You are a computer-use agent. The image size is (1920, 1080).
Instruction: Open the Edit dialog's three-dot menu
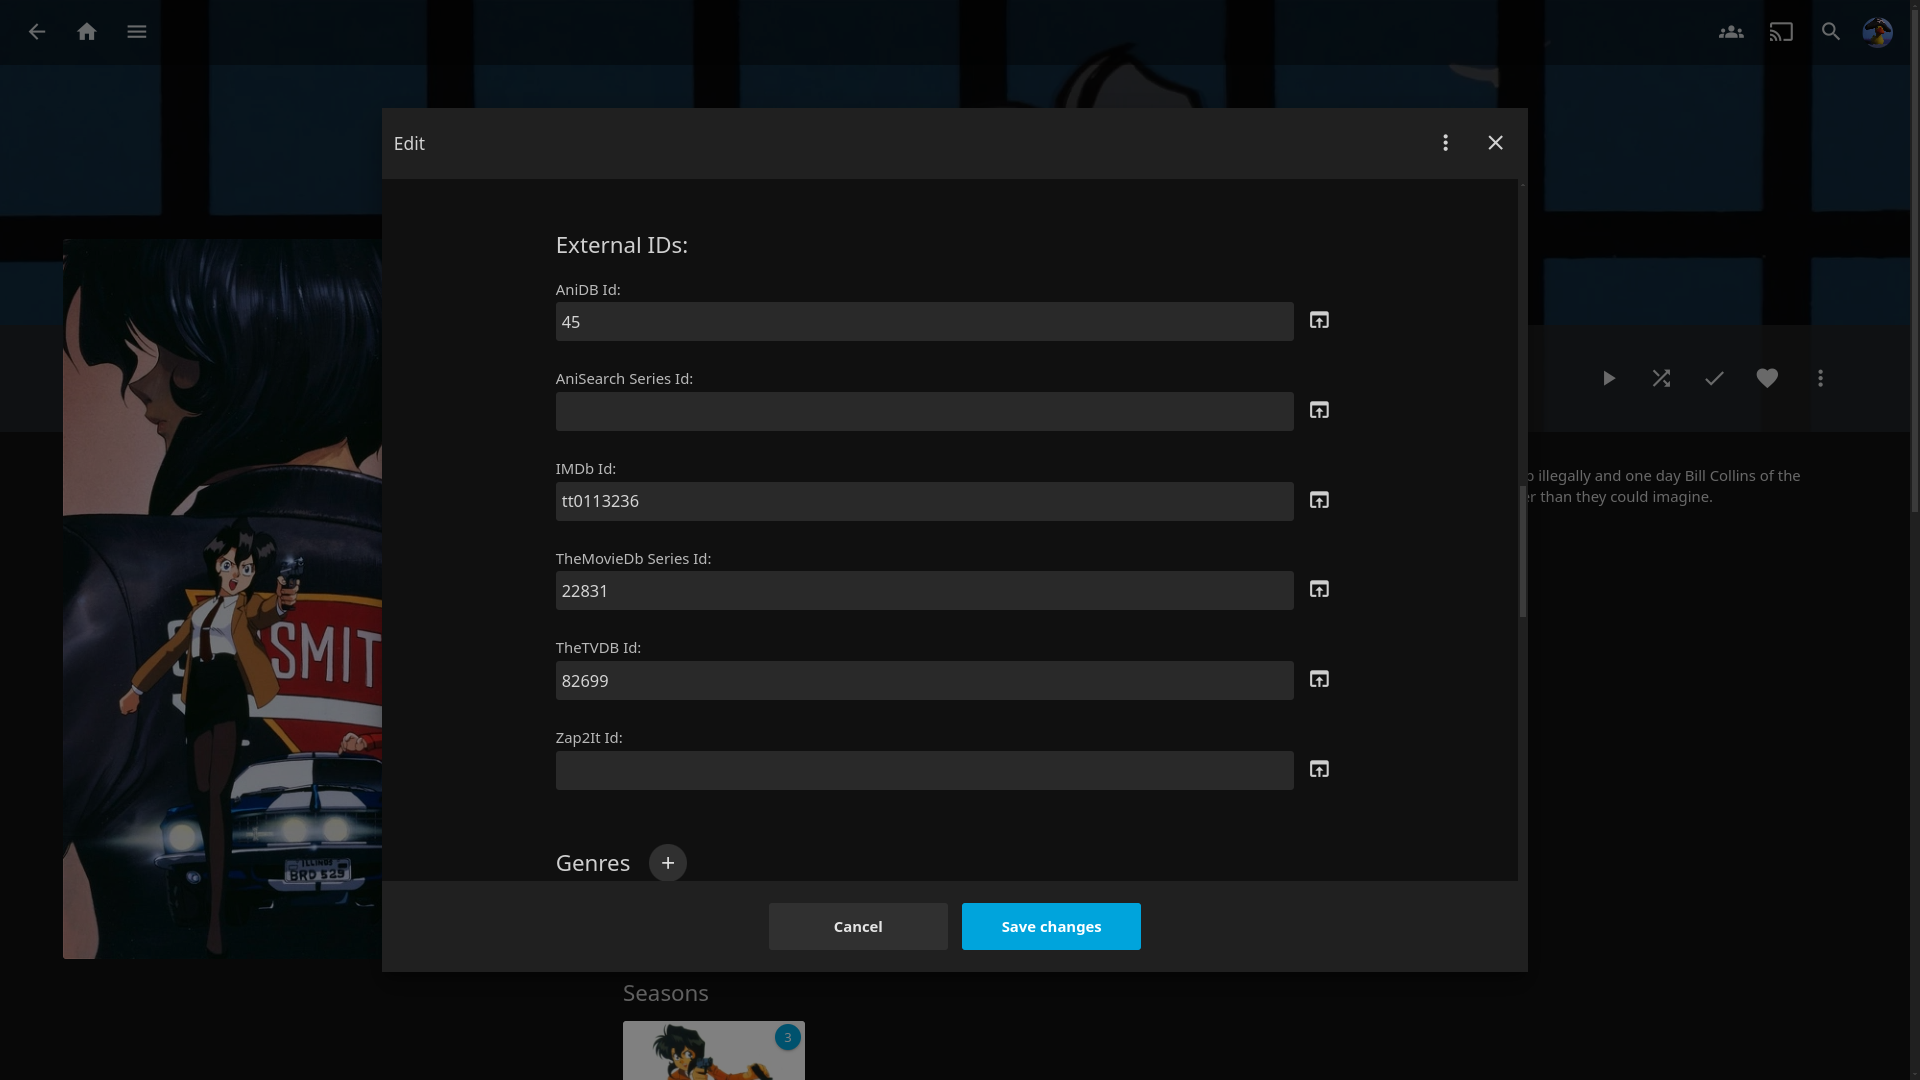point(1445,143)
